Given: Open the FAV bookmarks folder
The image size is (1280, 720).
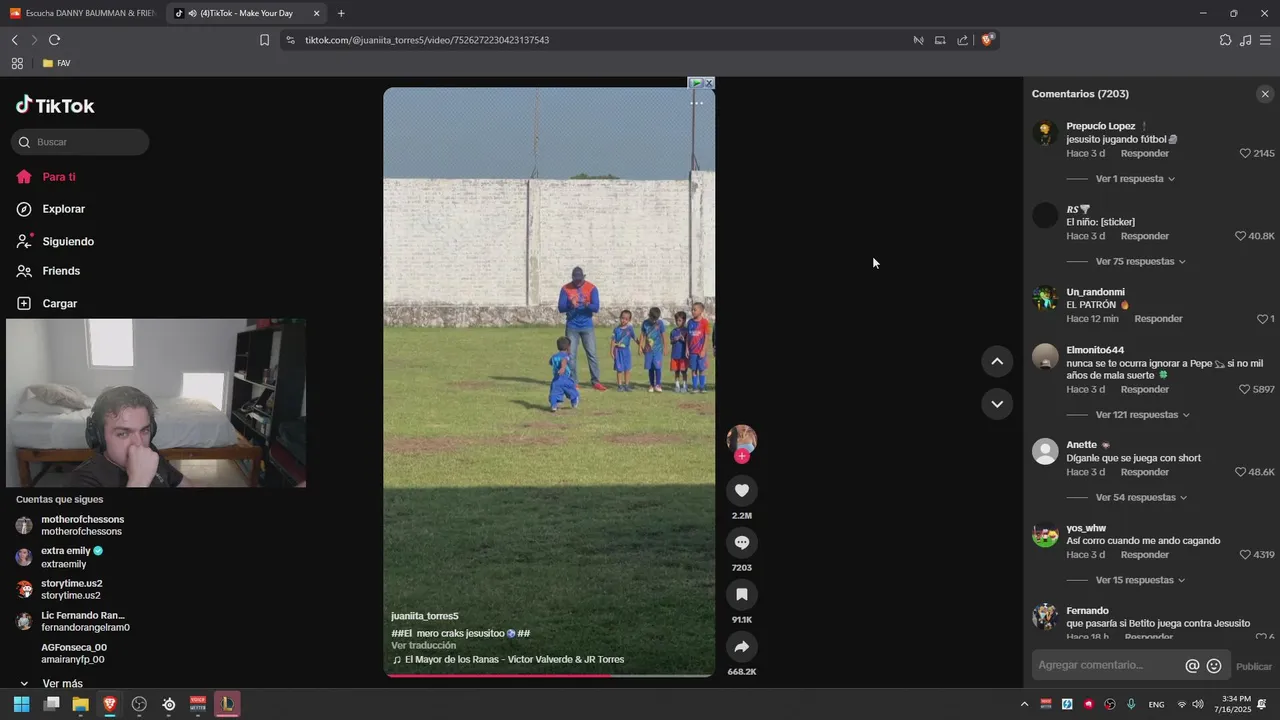Looking at the screenshot, I should pos(56,63).
